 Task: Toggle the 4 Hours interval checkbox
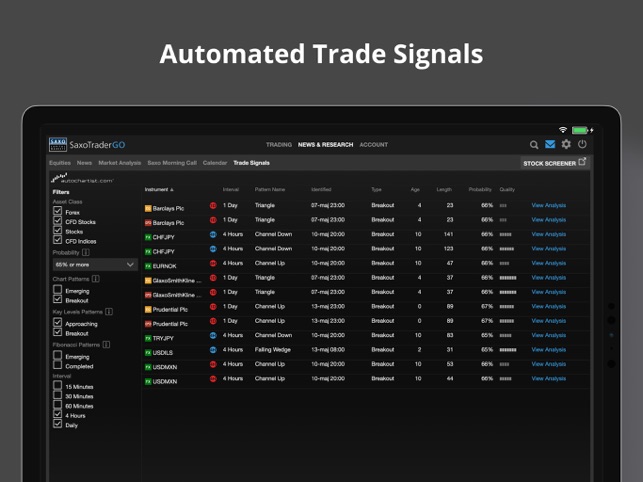pos(57,414)
